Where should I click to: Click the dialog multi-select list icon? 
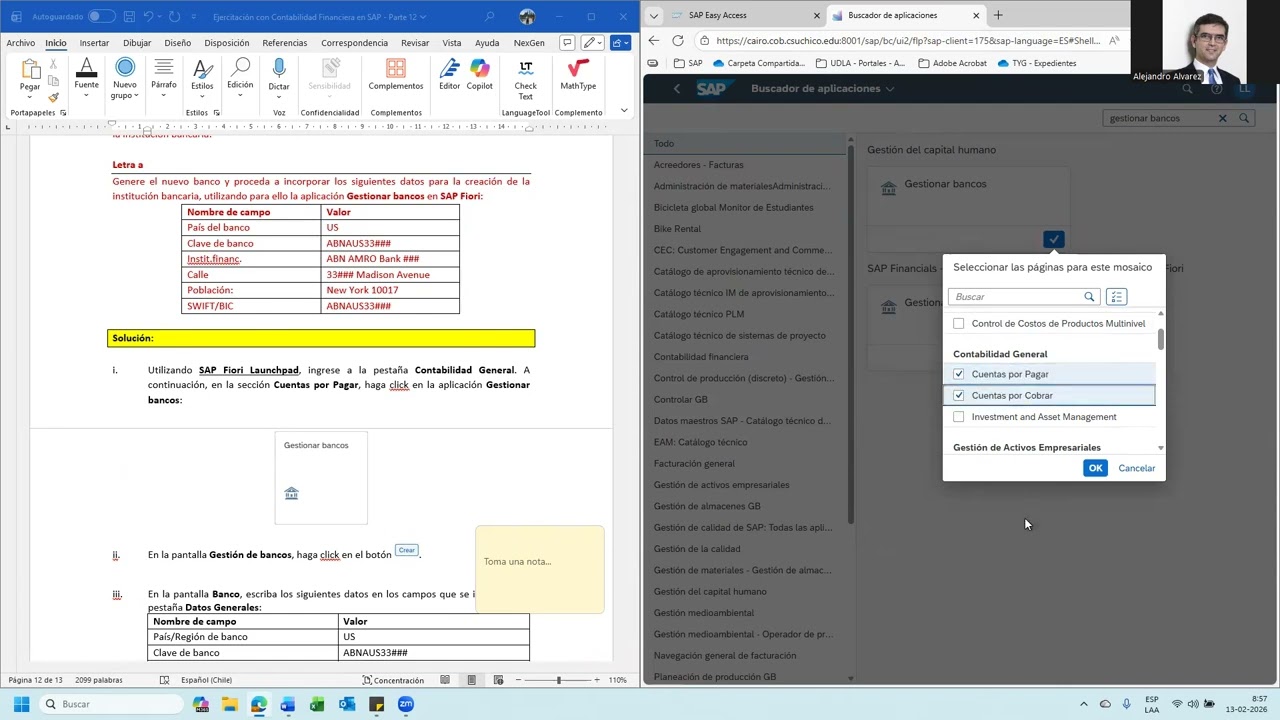(1117, 297)
